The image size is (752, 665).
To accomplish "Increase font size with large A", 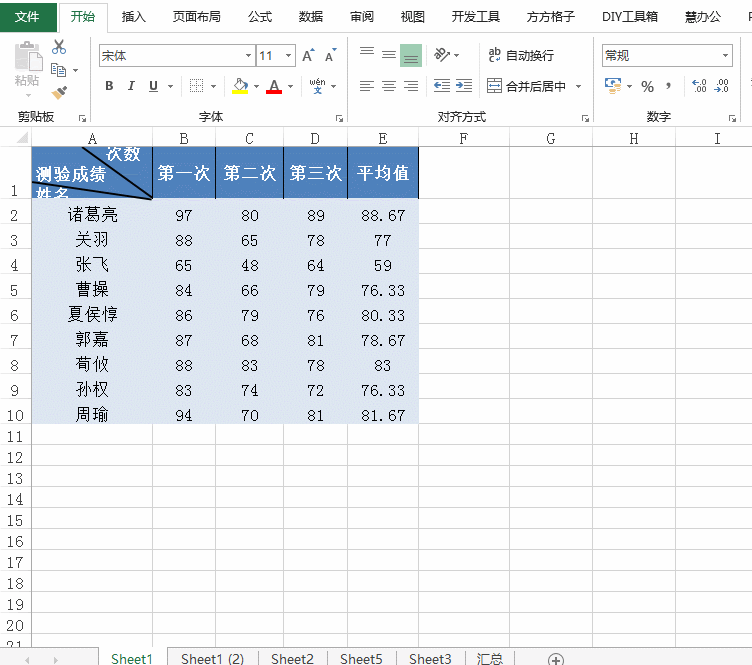I will 308,56.
